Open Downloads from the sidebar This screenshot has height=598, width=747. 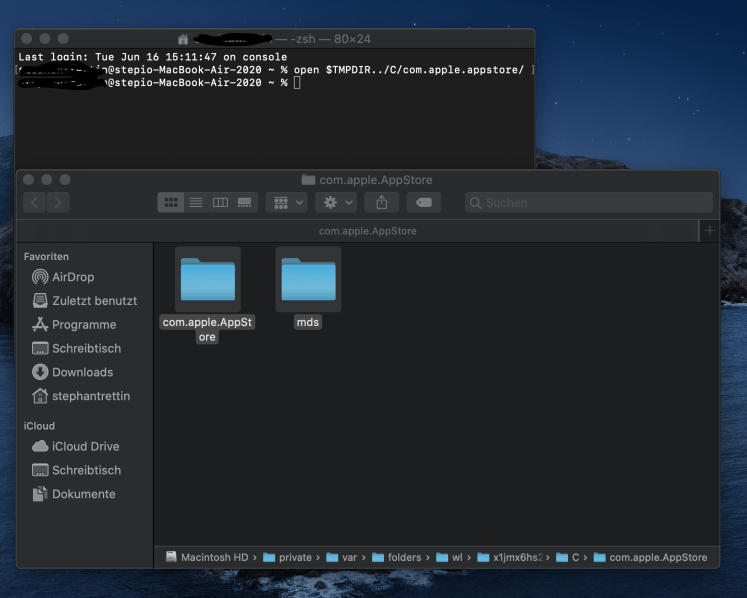pyautogui.click(x=82, y=372)
